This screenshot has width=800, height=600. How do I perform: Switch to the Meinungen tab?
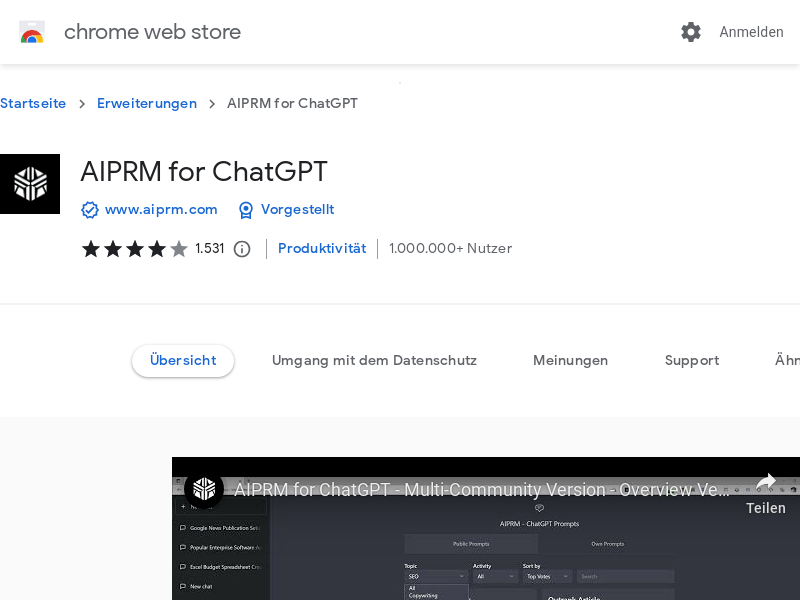[x=570, y=361]
